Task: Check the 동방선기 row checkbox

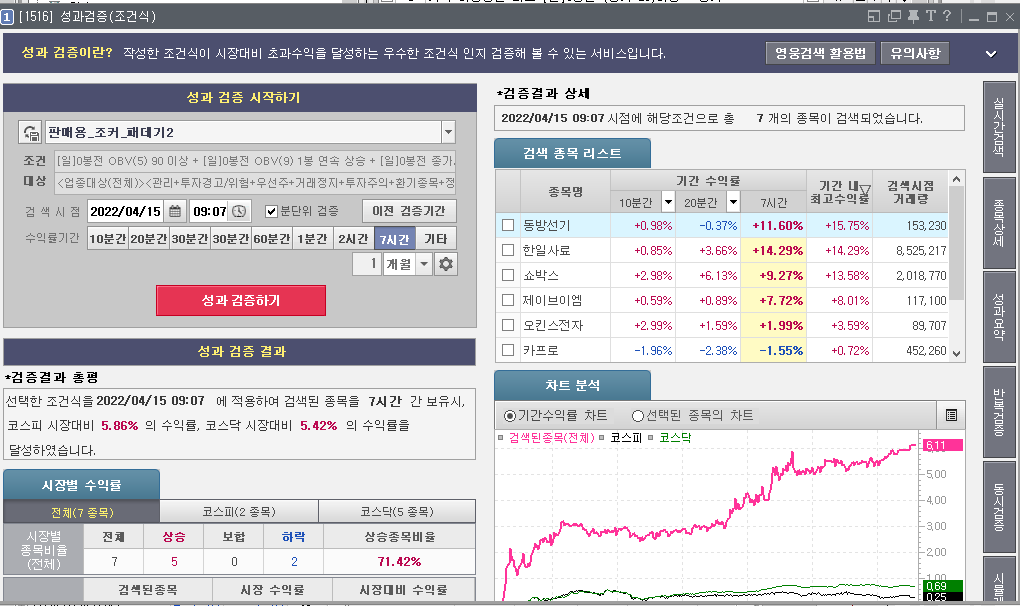Action: pos(508,225)
